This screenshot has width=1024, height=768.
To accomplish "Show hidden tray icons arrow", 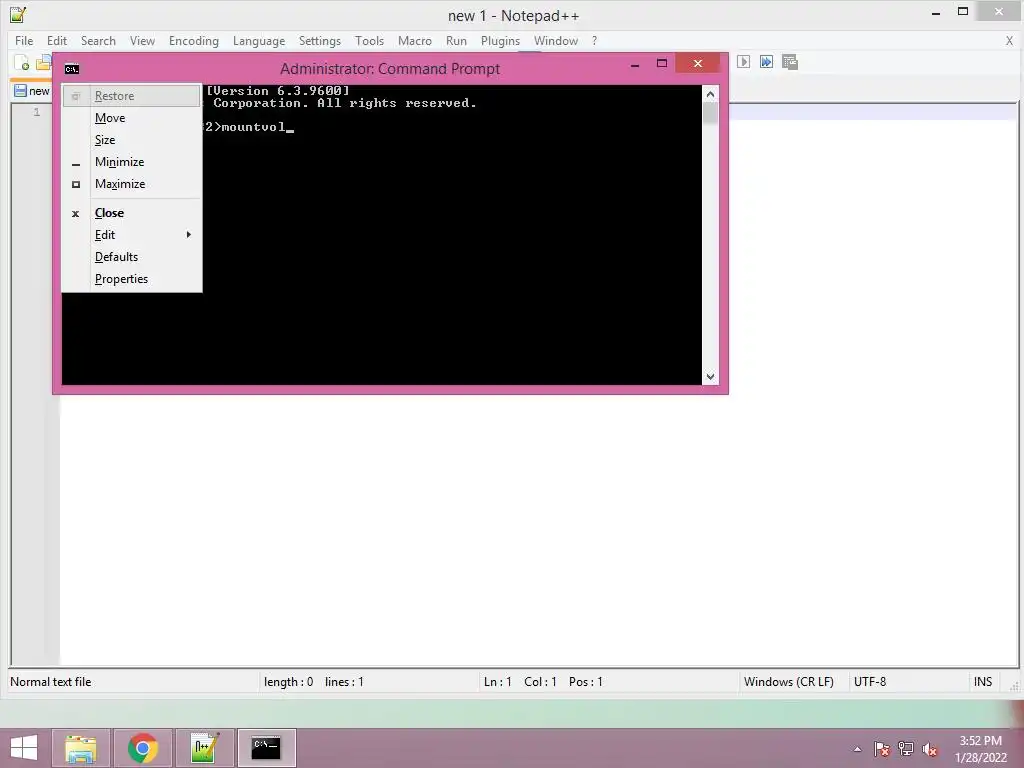I will [857, 749].
